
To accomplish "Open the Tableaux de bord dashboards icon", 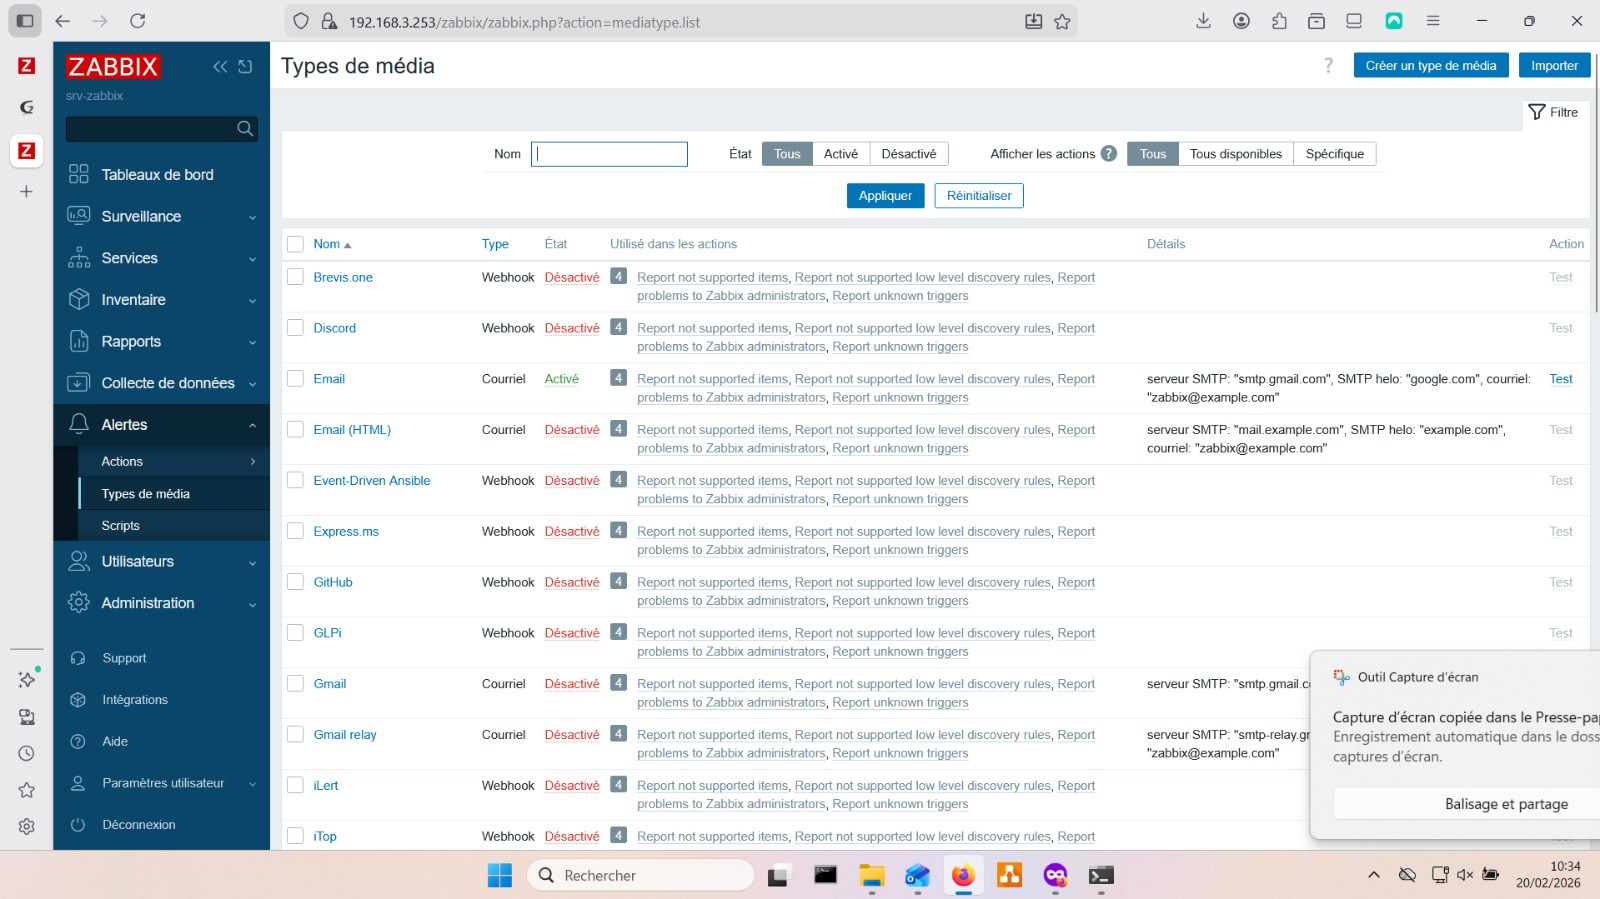I will point(79,175).
